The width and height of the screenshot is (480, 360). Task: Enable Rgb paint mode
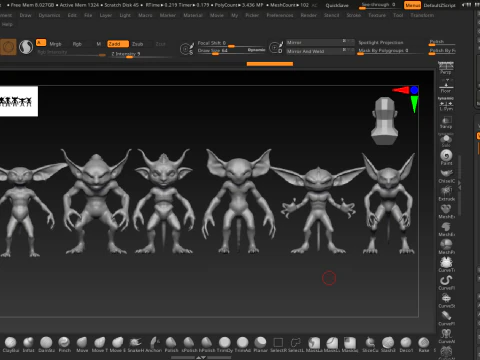pos(77,44)
